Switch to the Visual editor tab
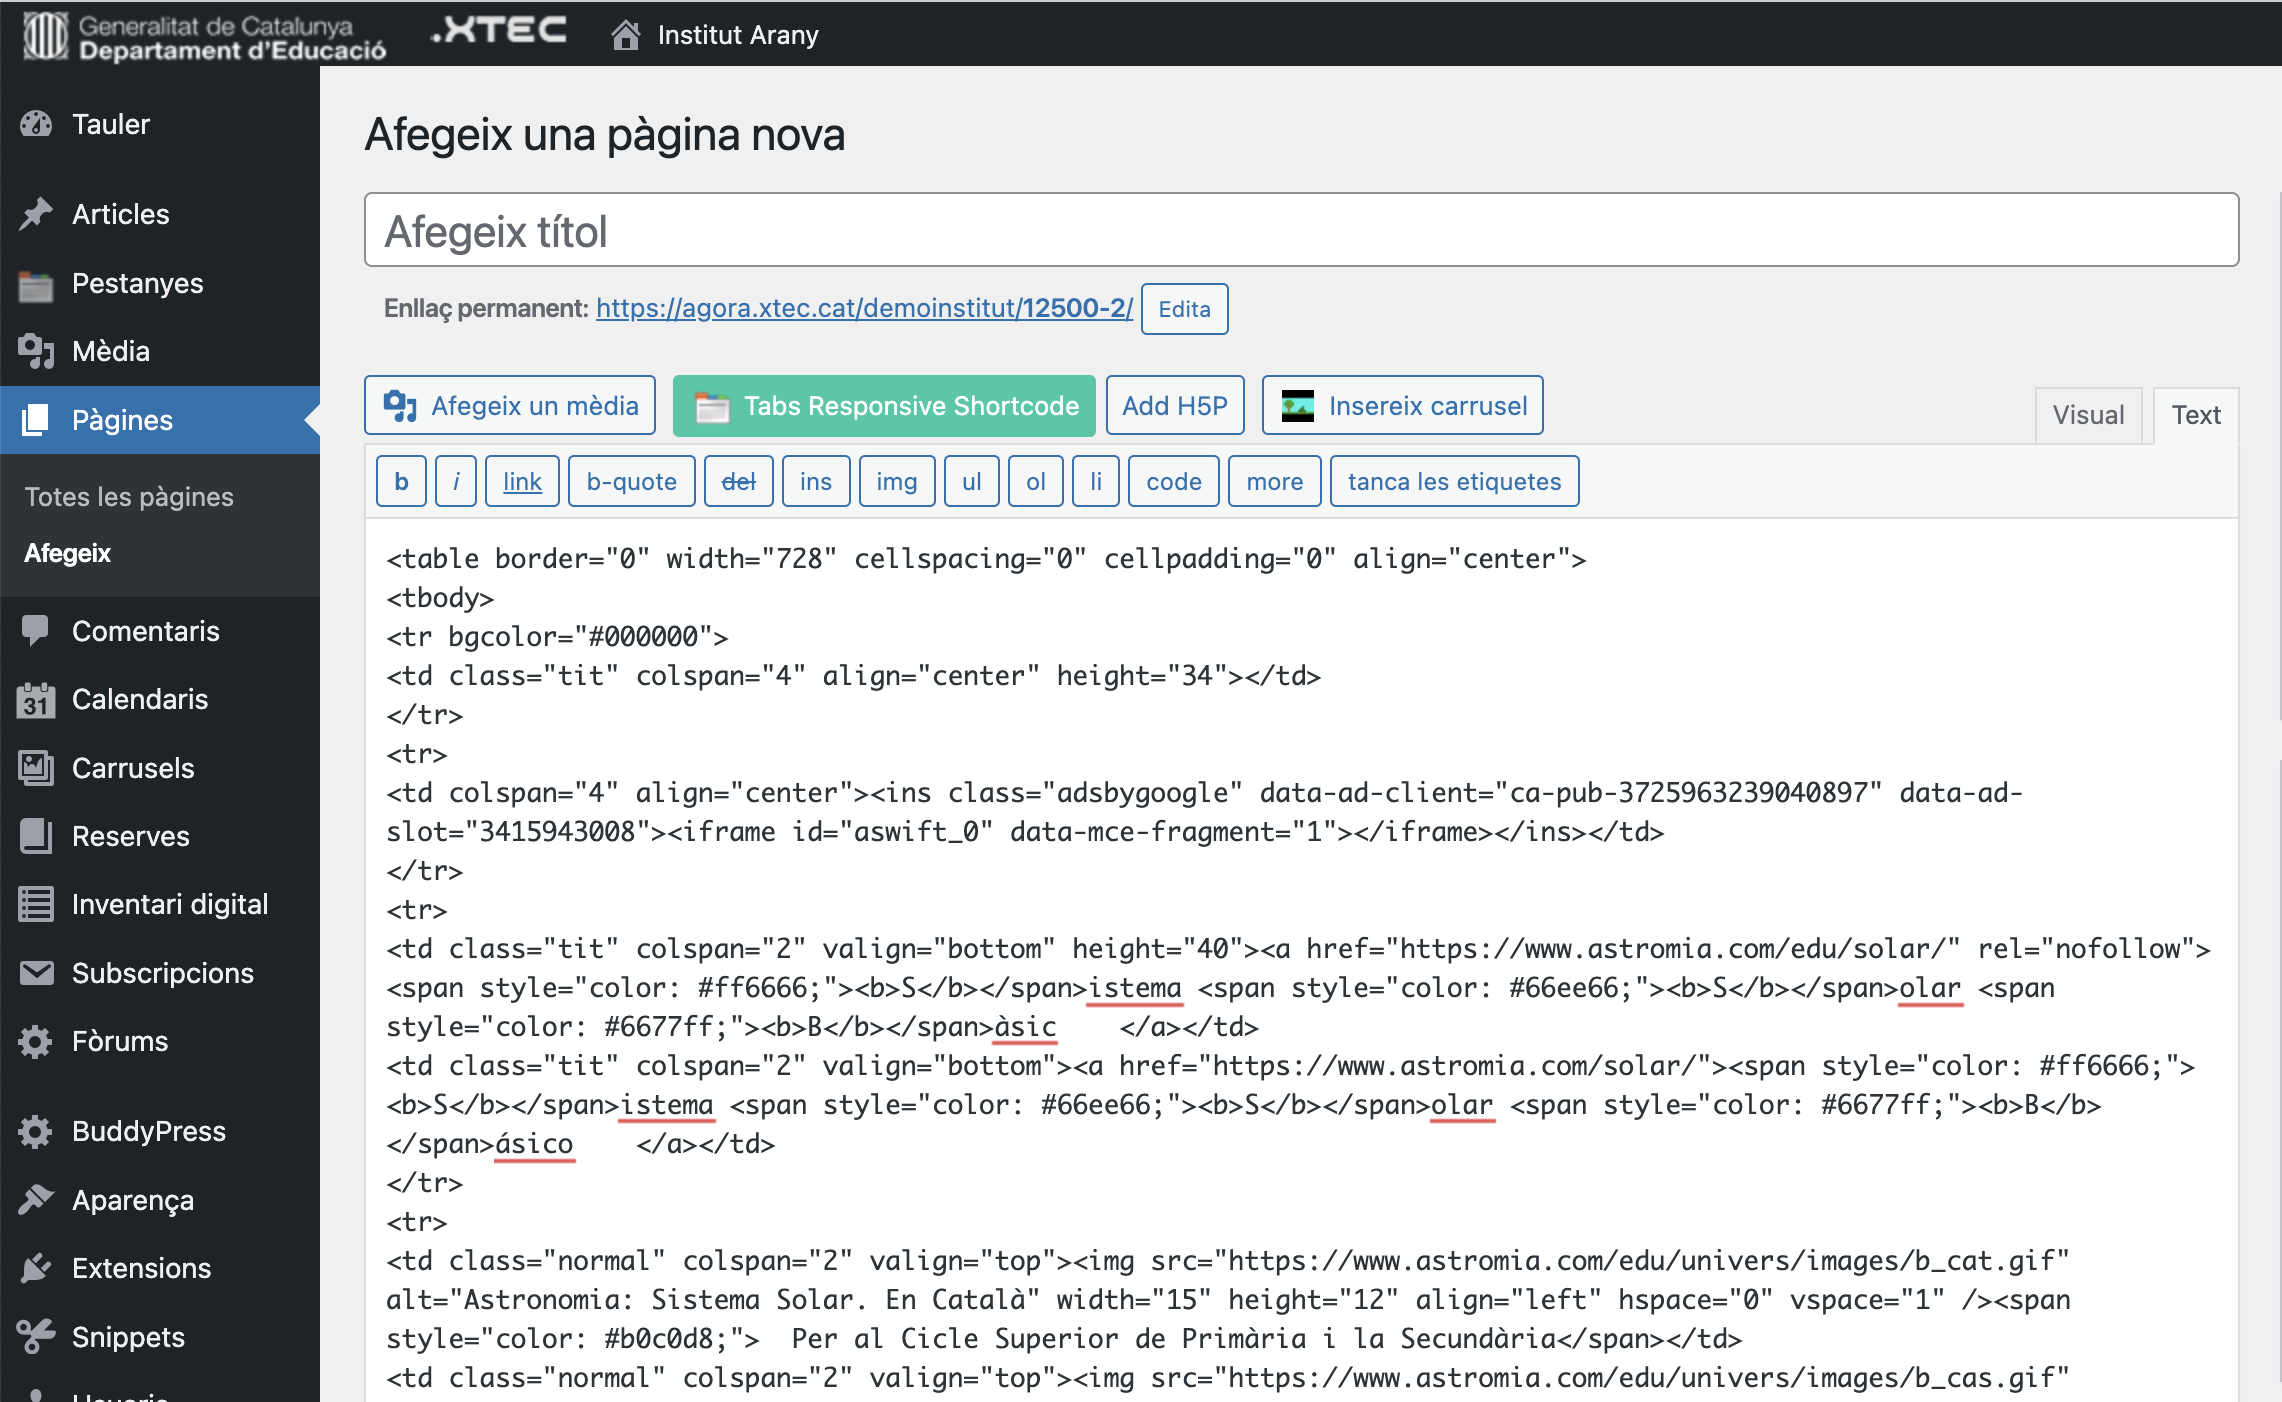The image size is (2282, 1402). [2087, 415]
